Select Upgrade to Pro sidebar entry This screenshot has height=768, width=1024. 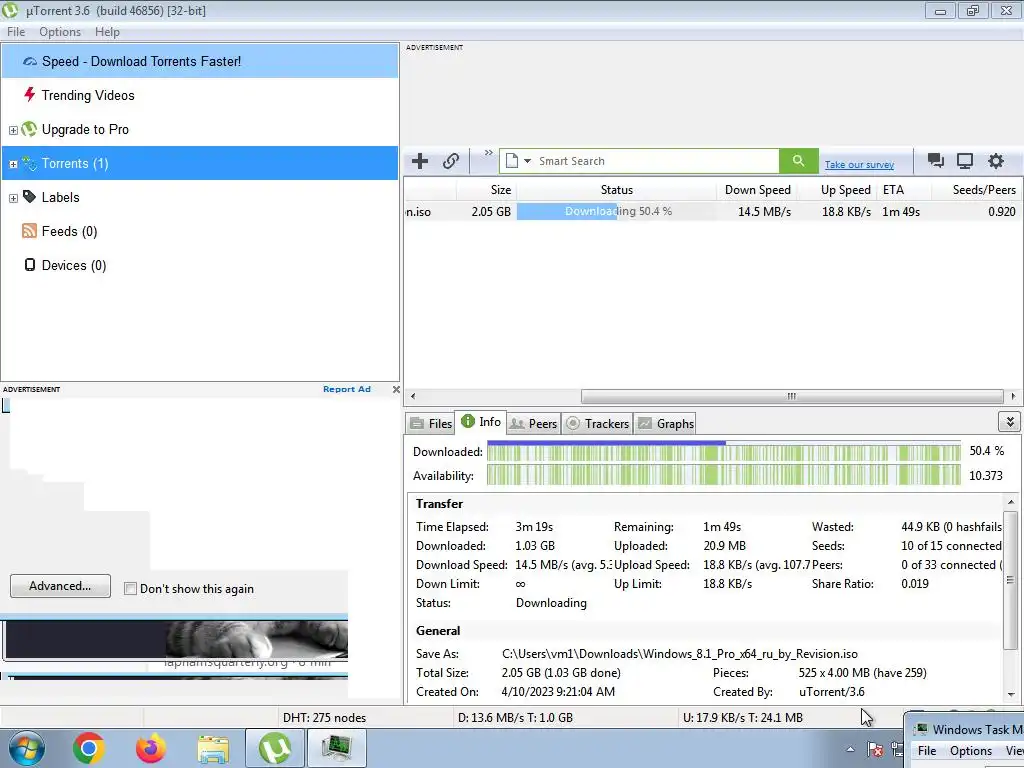click(200, 129)
